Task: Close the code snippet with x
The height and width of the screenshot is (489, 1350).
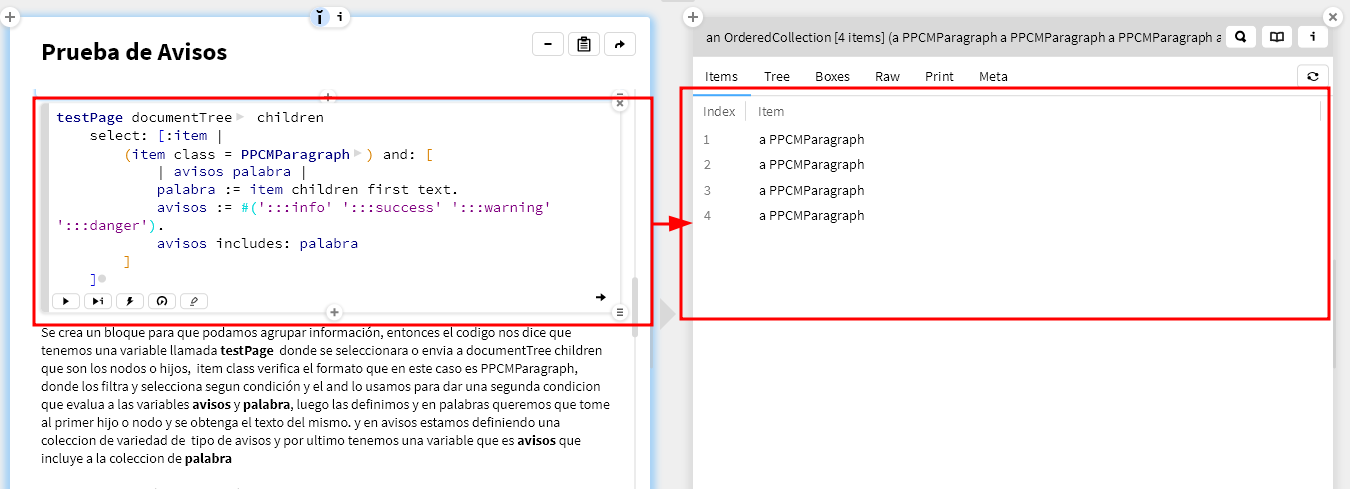Action: [x=620, y=103]
